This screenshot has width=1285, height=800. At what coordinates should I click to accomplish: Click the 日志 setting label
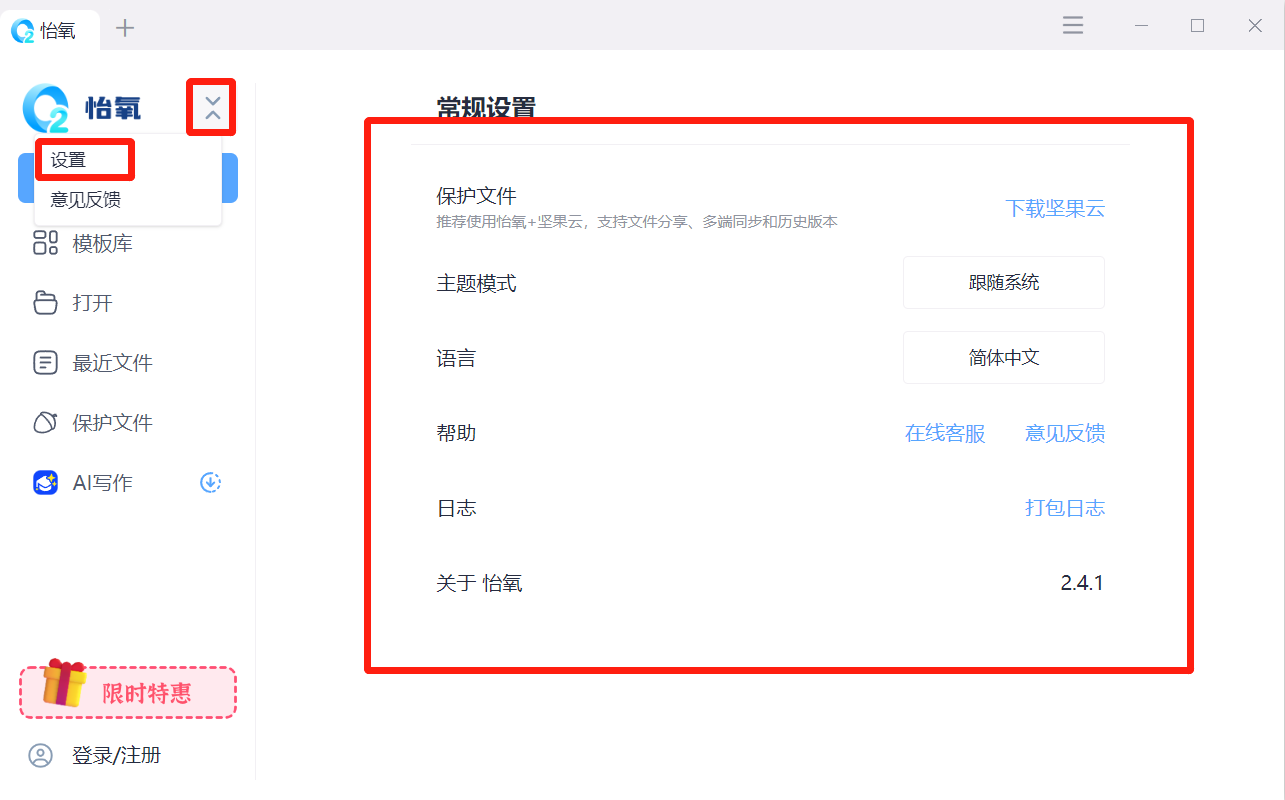(x=457, y=508)
